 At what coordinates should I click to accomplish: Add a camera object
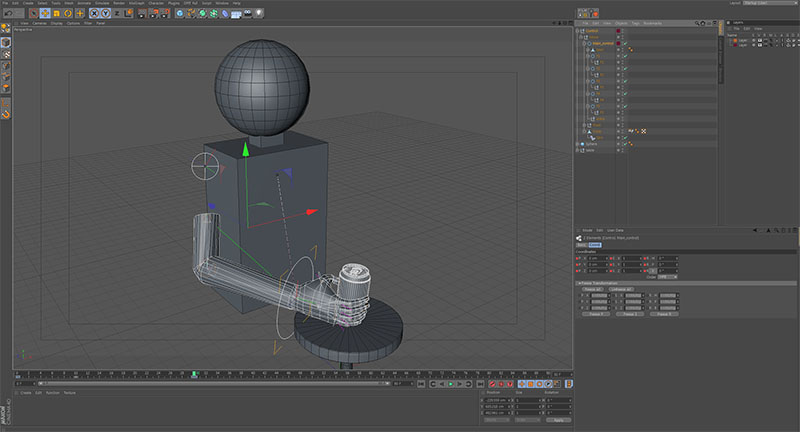[x=248, y=13]
